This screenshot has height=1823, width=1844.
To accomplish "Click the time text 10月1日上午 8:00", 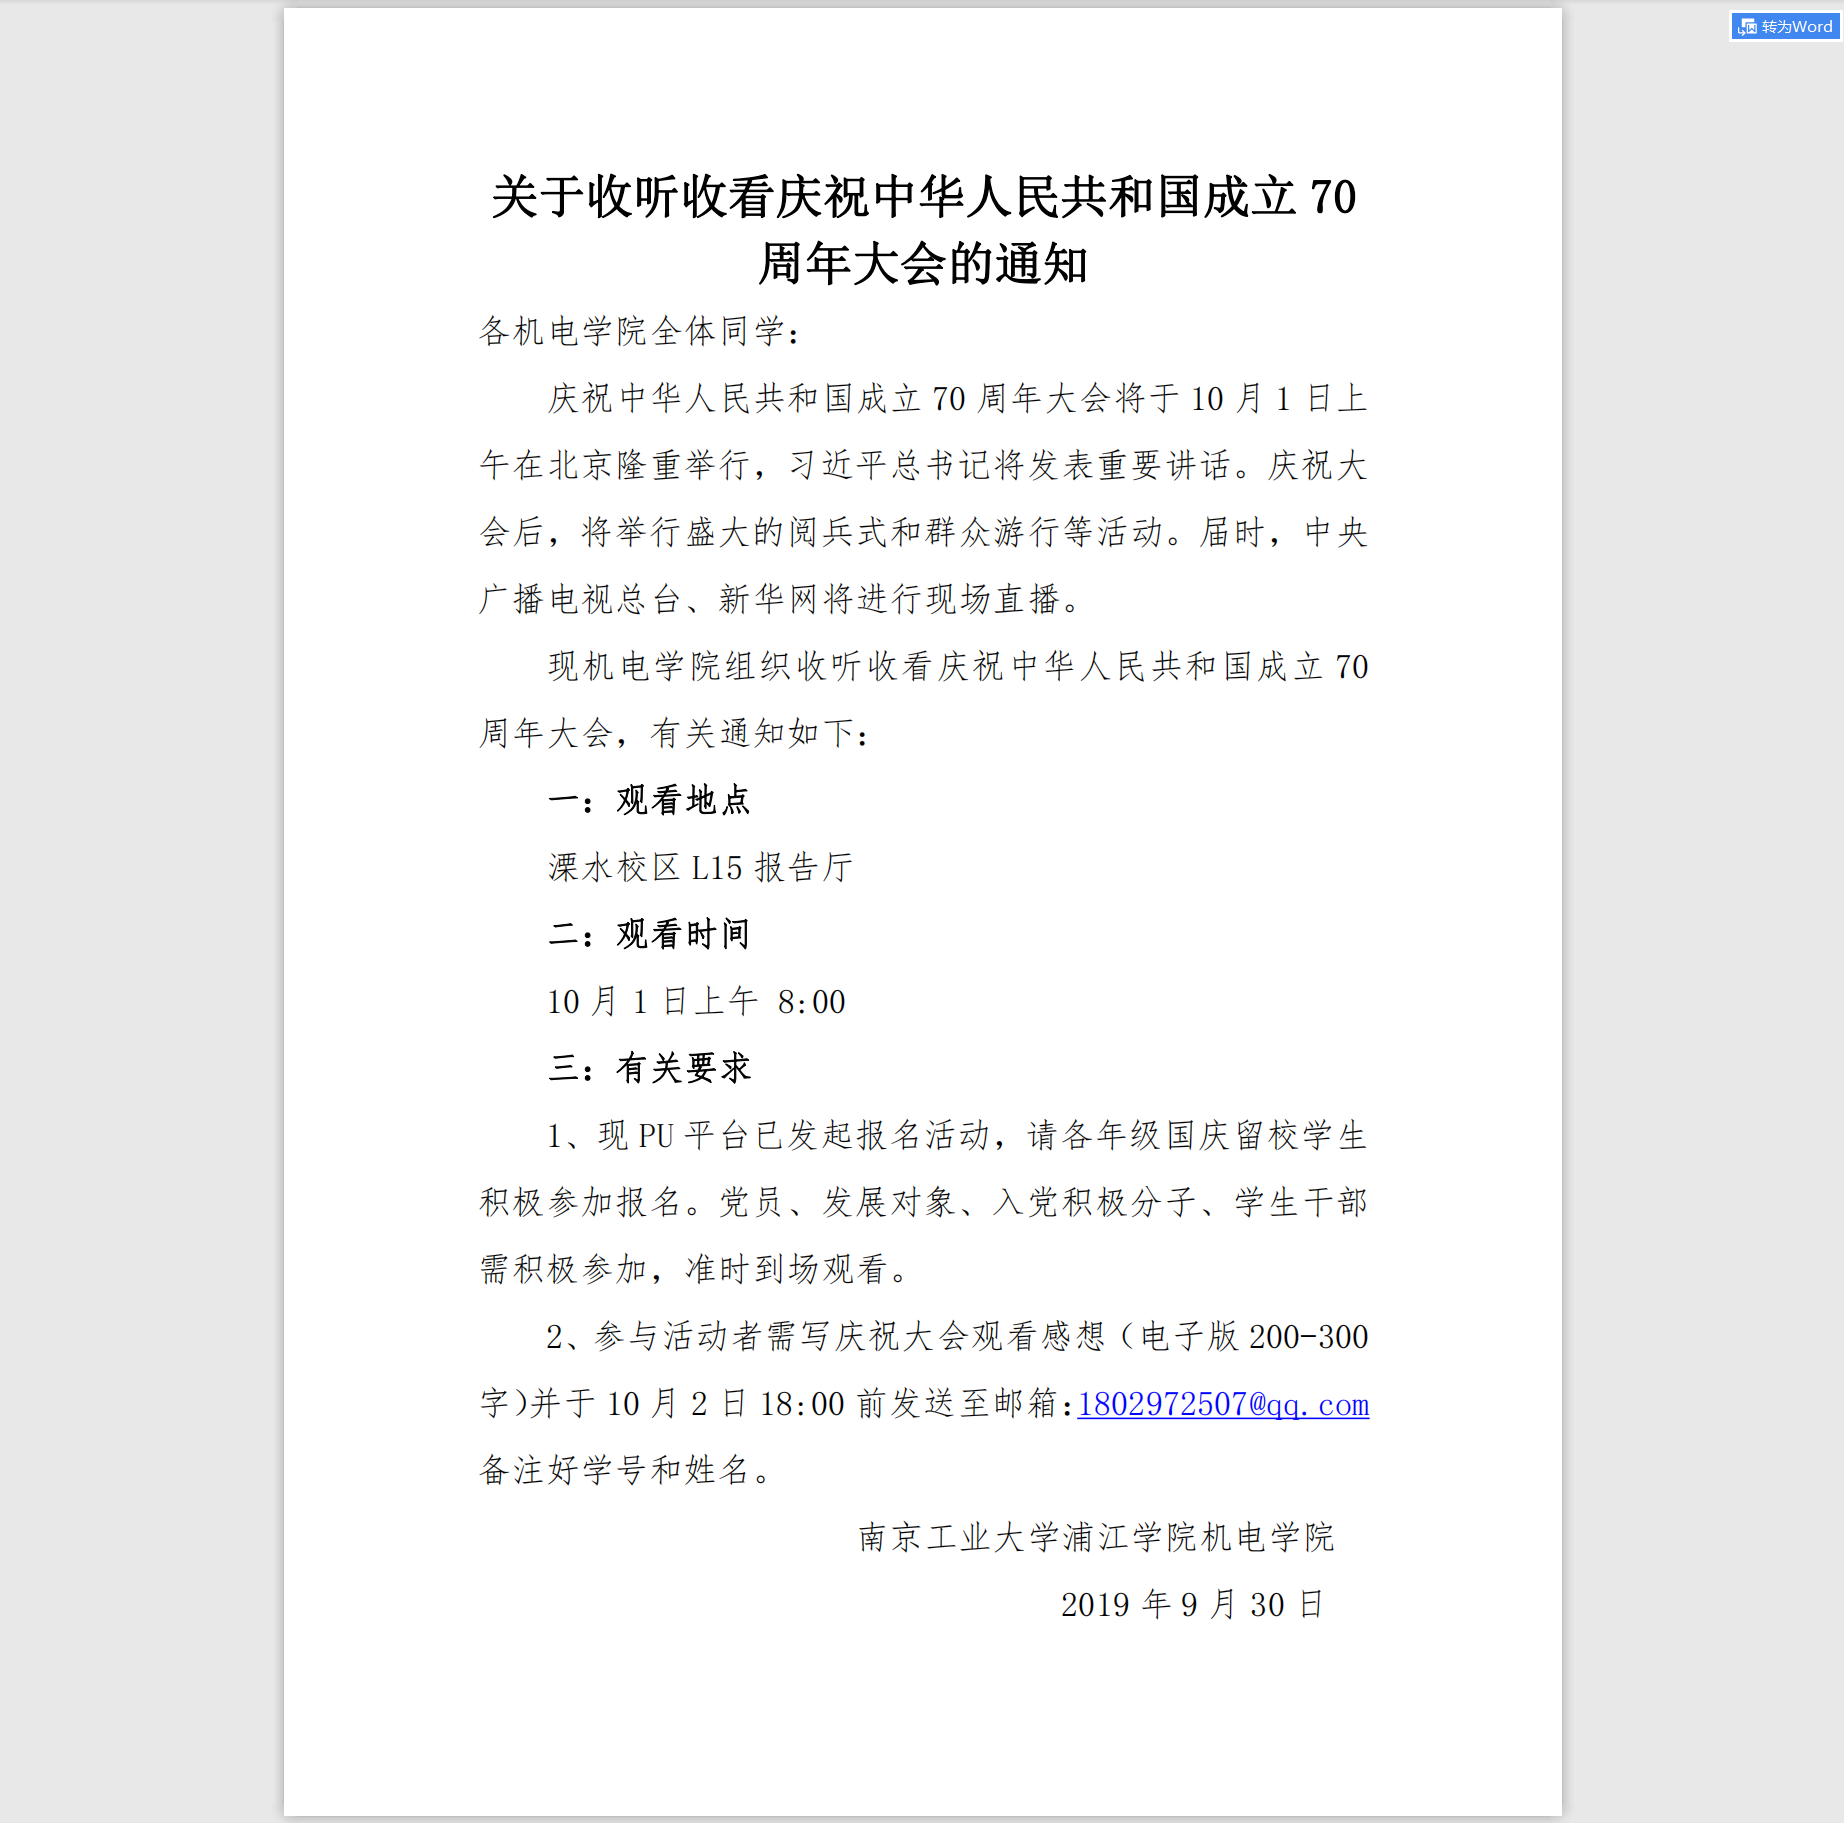I will pos(697,1001).
